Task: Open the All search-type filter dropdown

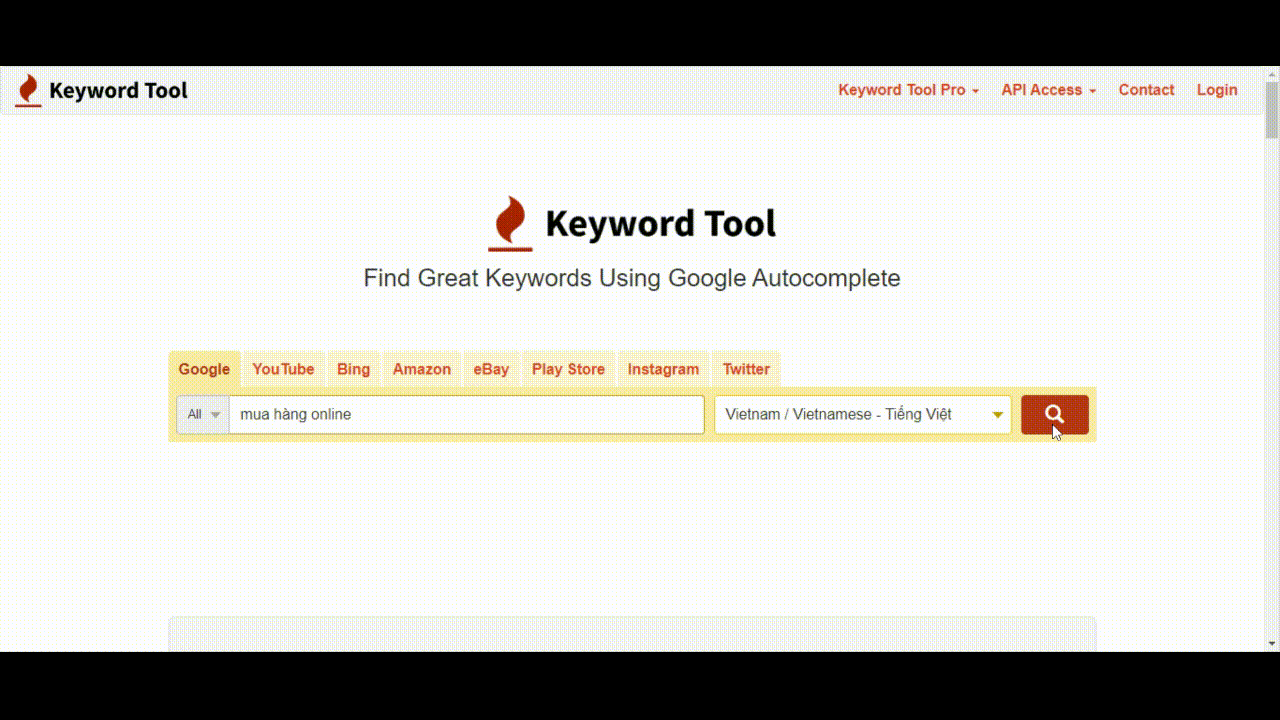Action: pyautogui.click(x=203, y=415)
